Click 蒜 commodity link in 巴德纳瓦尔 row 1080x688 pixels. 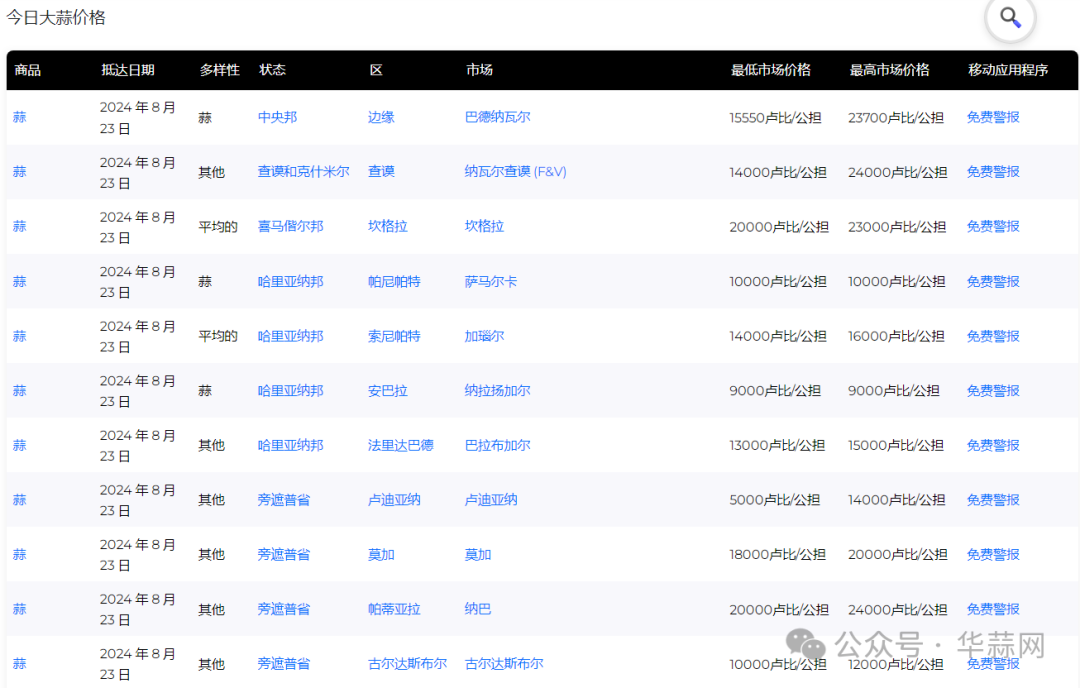click(19, 117)
